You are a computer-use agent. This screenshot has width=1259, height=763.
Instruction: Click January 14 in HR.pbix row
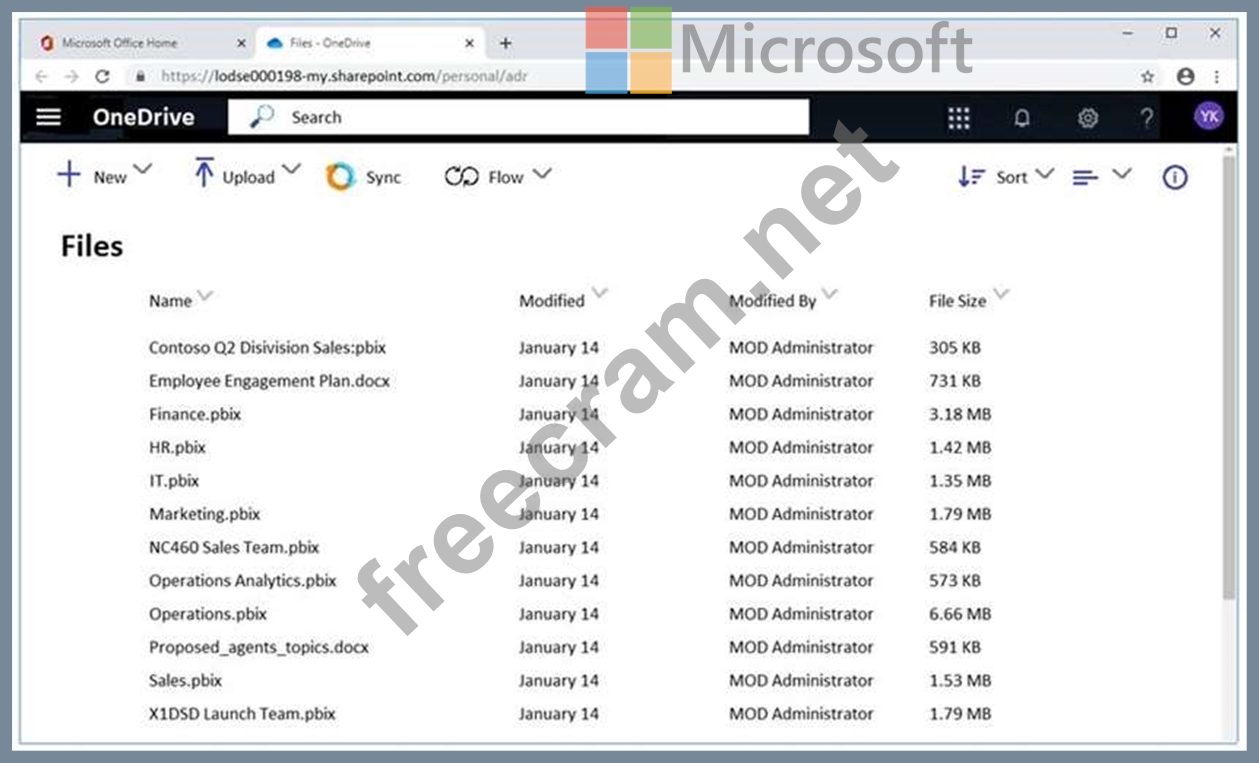(559, 447)
